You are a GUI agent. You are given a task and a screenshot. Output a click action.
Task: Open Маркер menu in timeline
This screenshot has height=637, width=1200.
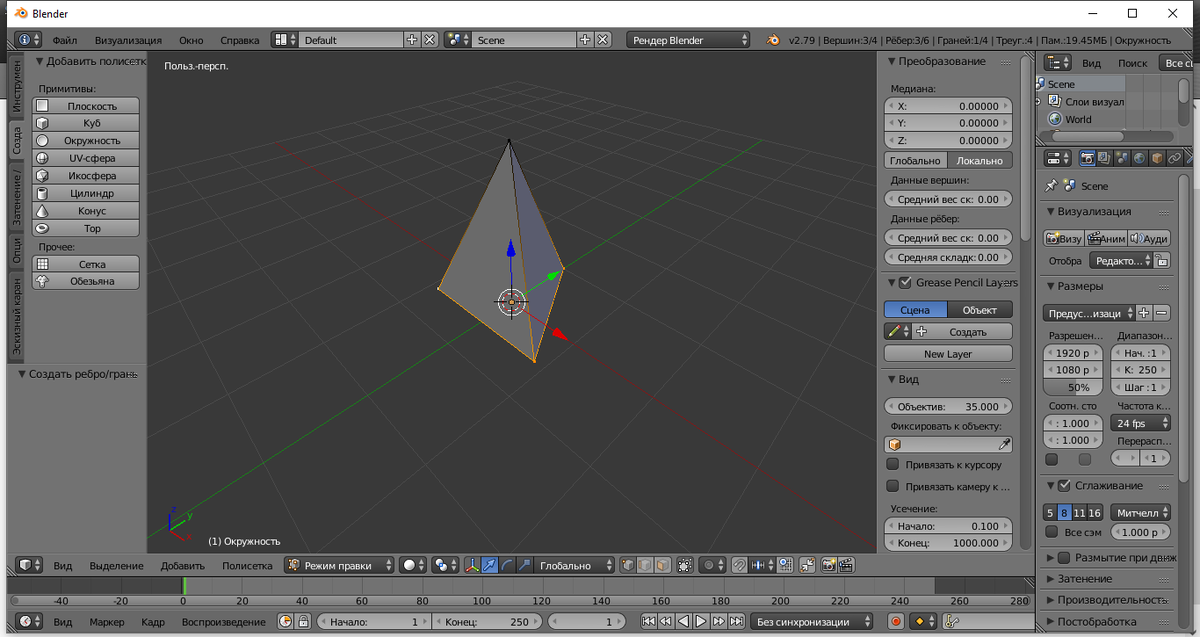point(107,621)
